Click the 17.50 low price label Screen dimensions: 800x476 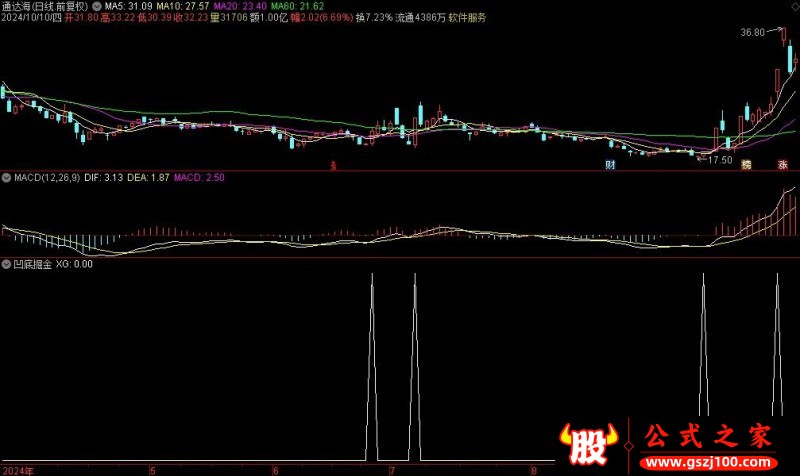720,160
